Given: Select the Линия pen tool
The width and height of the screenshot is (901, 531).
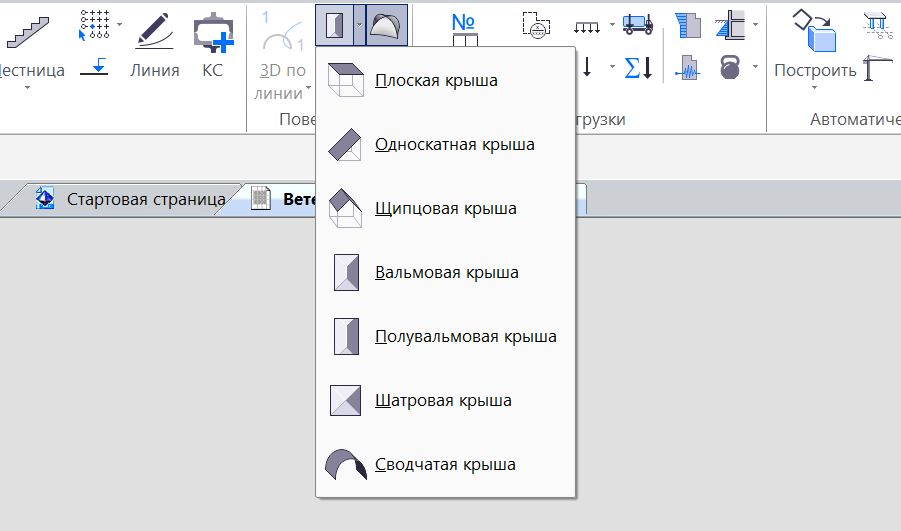Looking at the screenshot, I should pyautogui.click(x=155, y=45).
